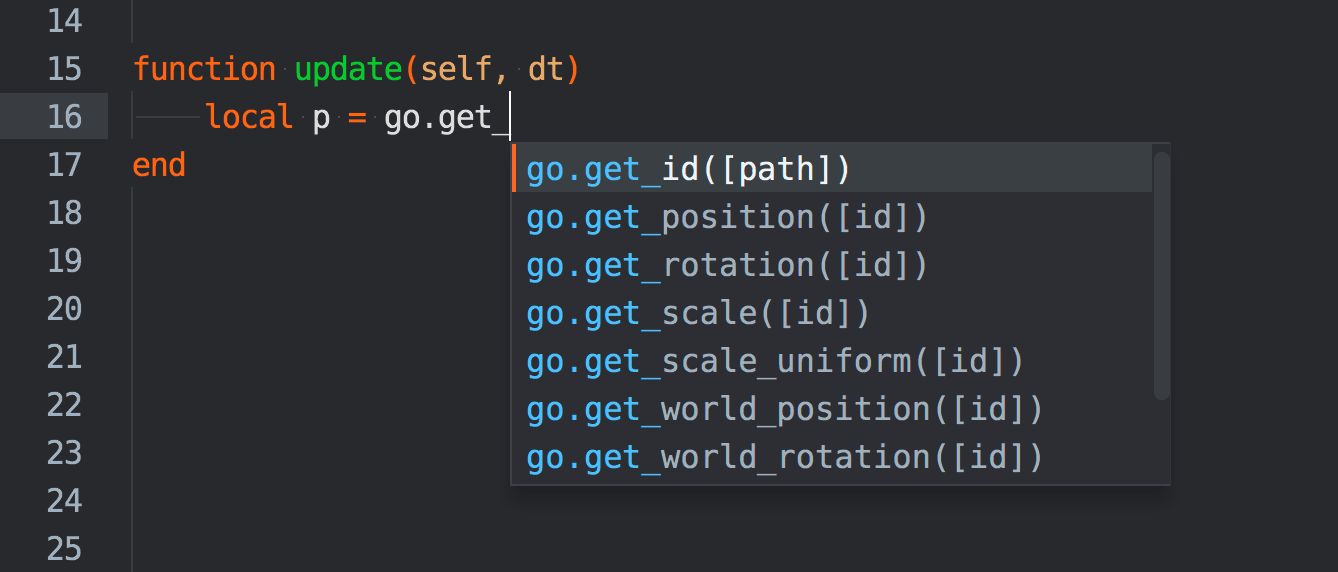Click line number 14 in the gutter
This screenshot has height=572, width=1338.
(x=64, y=21)
